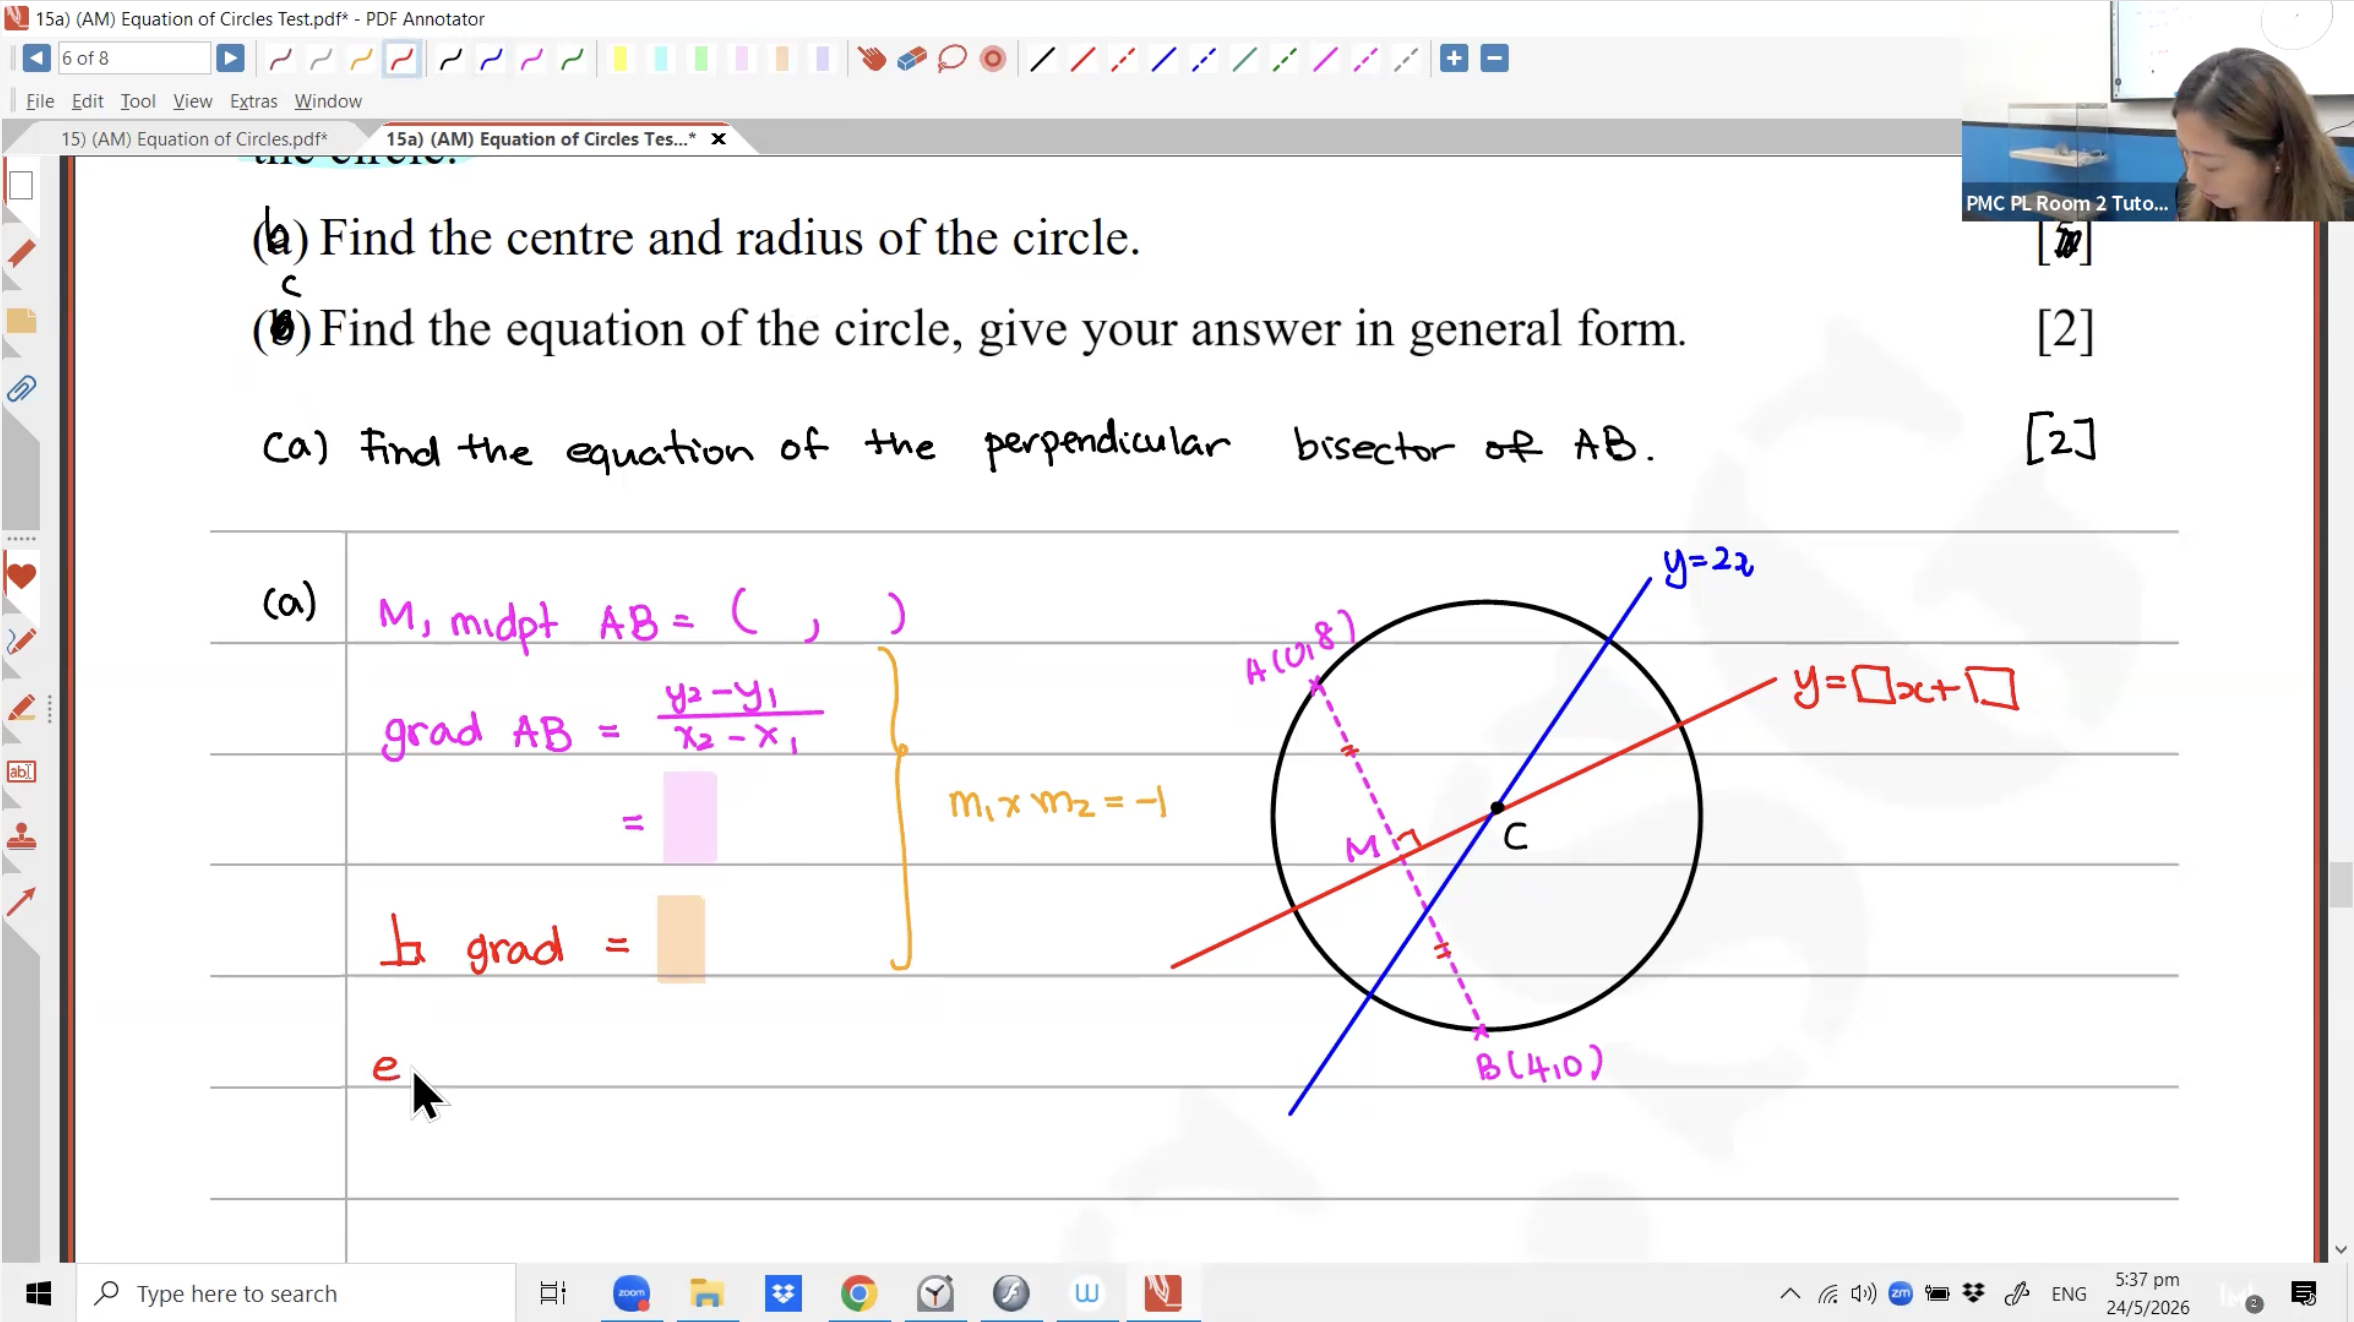
Task: Select the maroon pen preset
Action: tap(280, 59)
